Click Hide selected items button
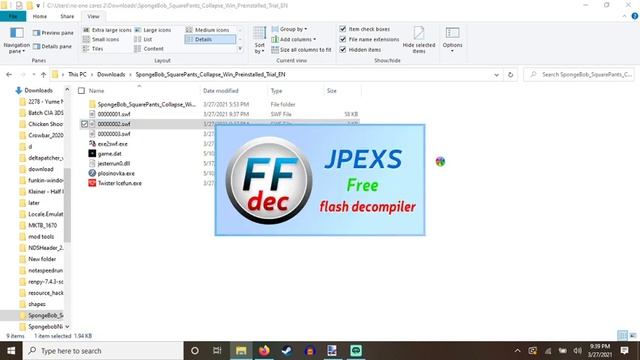 pos(419,40)
